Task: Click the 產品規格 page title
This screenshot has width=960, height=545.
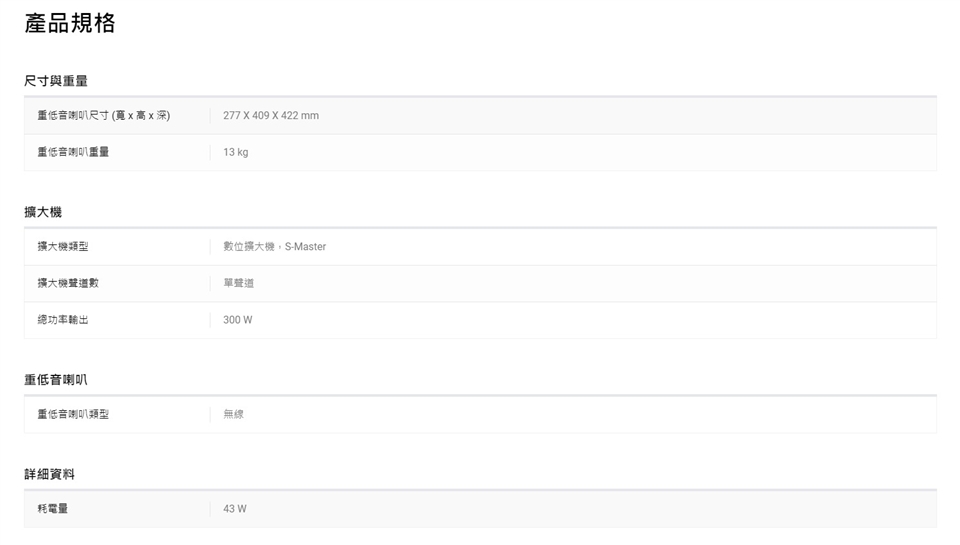Action: (70, 24)
